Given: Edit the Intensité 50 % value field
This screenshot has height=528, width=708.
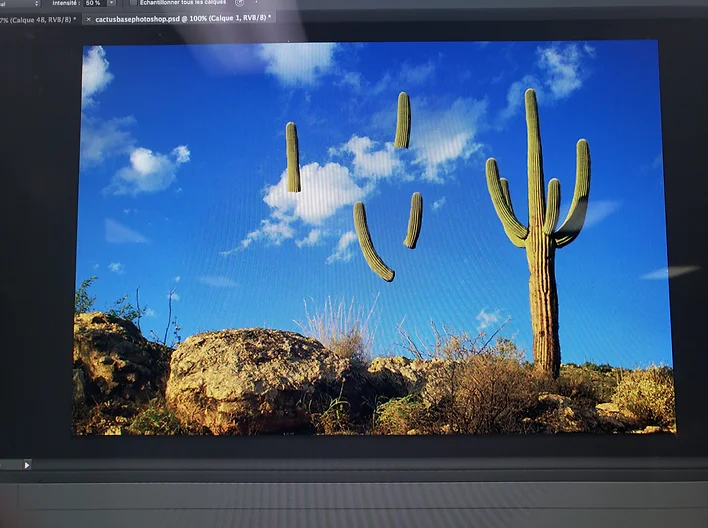Looking at the screenshot, I should (95, 3).
